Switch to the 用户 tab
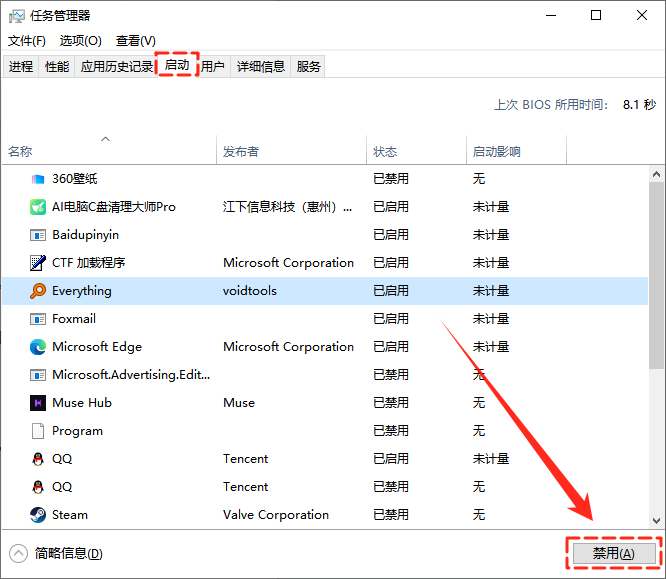Image resolution: width=666 pixels, height=579 pixels. [x=213, y=66]
